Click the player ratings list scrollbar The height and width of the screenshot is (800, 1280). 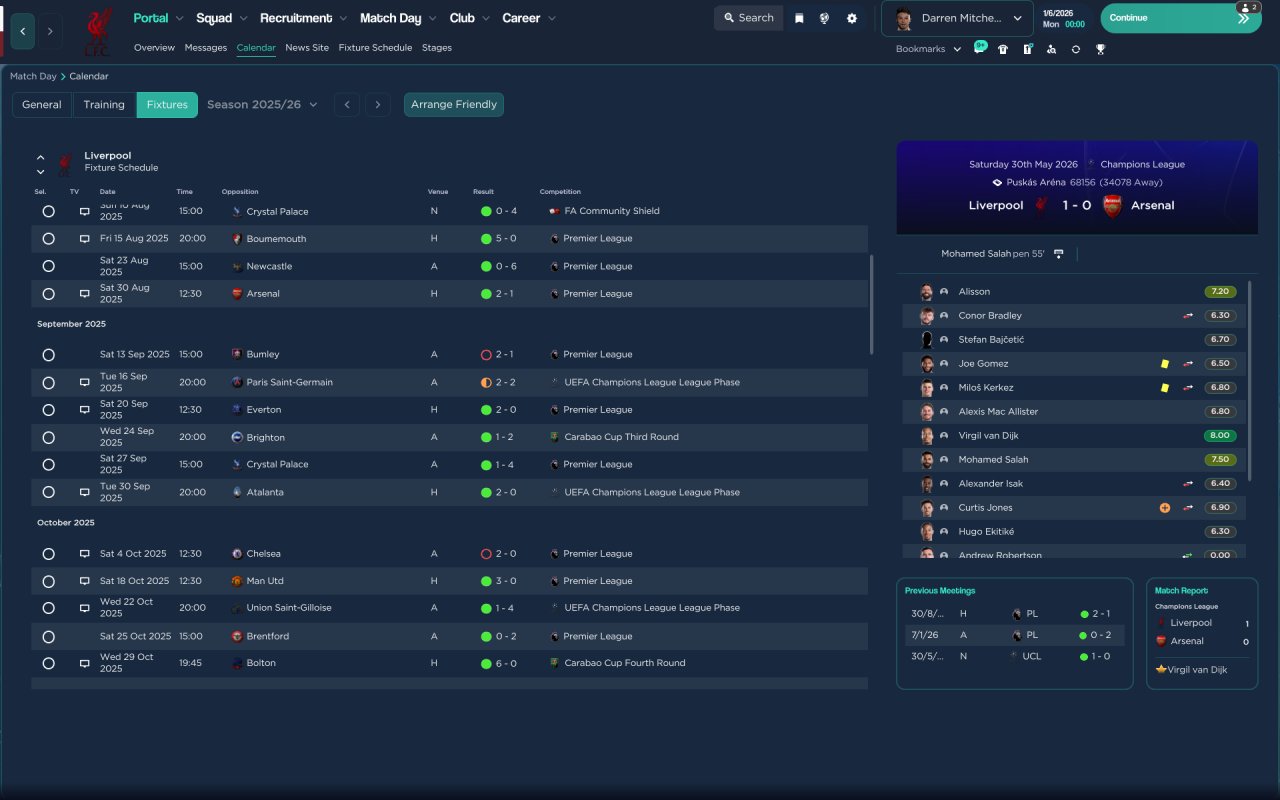[1249, 380]
